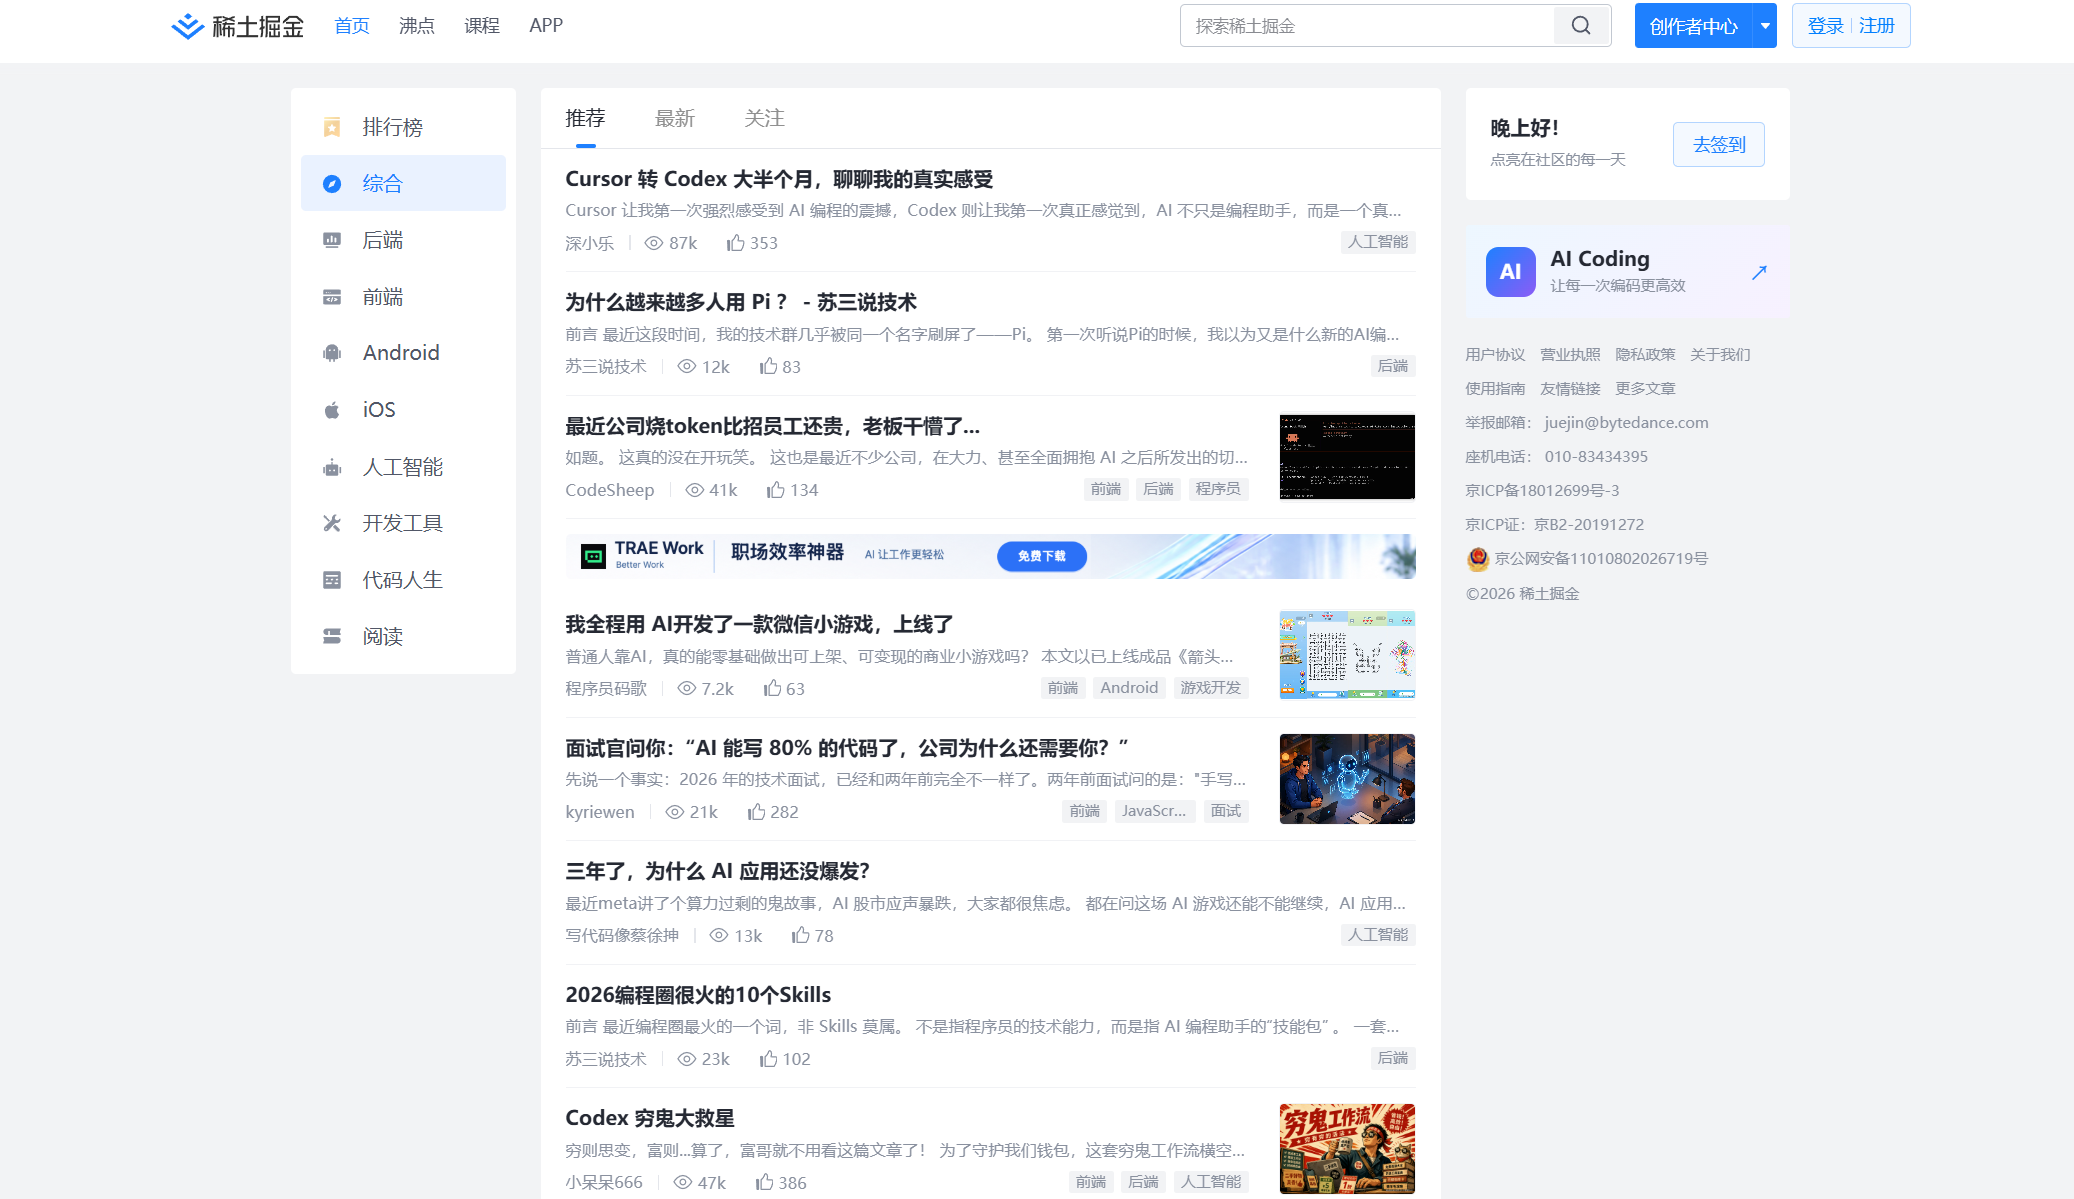Click the 探索稀土掘金 search field

pyautogui.click(x=1366, y=26)
